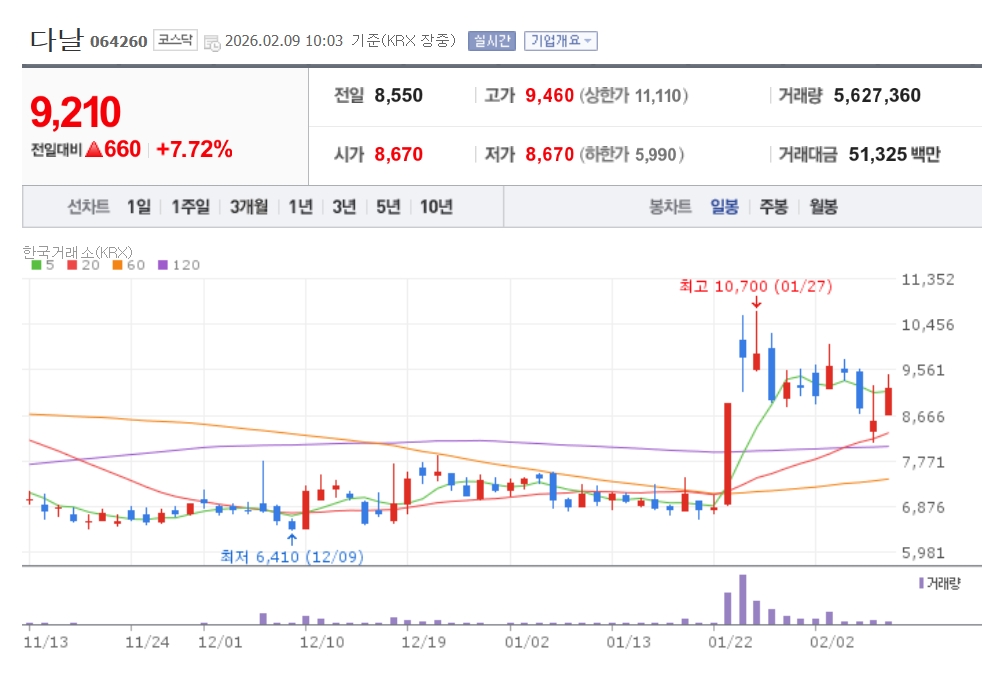Select the 1일 line chart tab
Viewport: 982px width, 681px height.
(139, 206)
